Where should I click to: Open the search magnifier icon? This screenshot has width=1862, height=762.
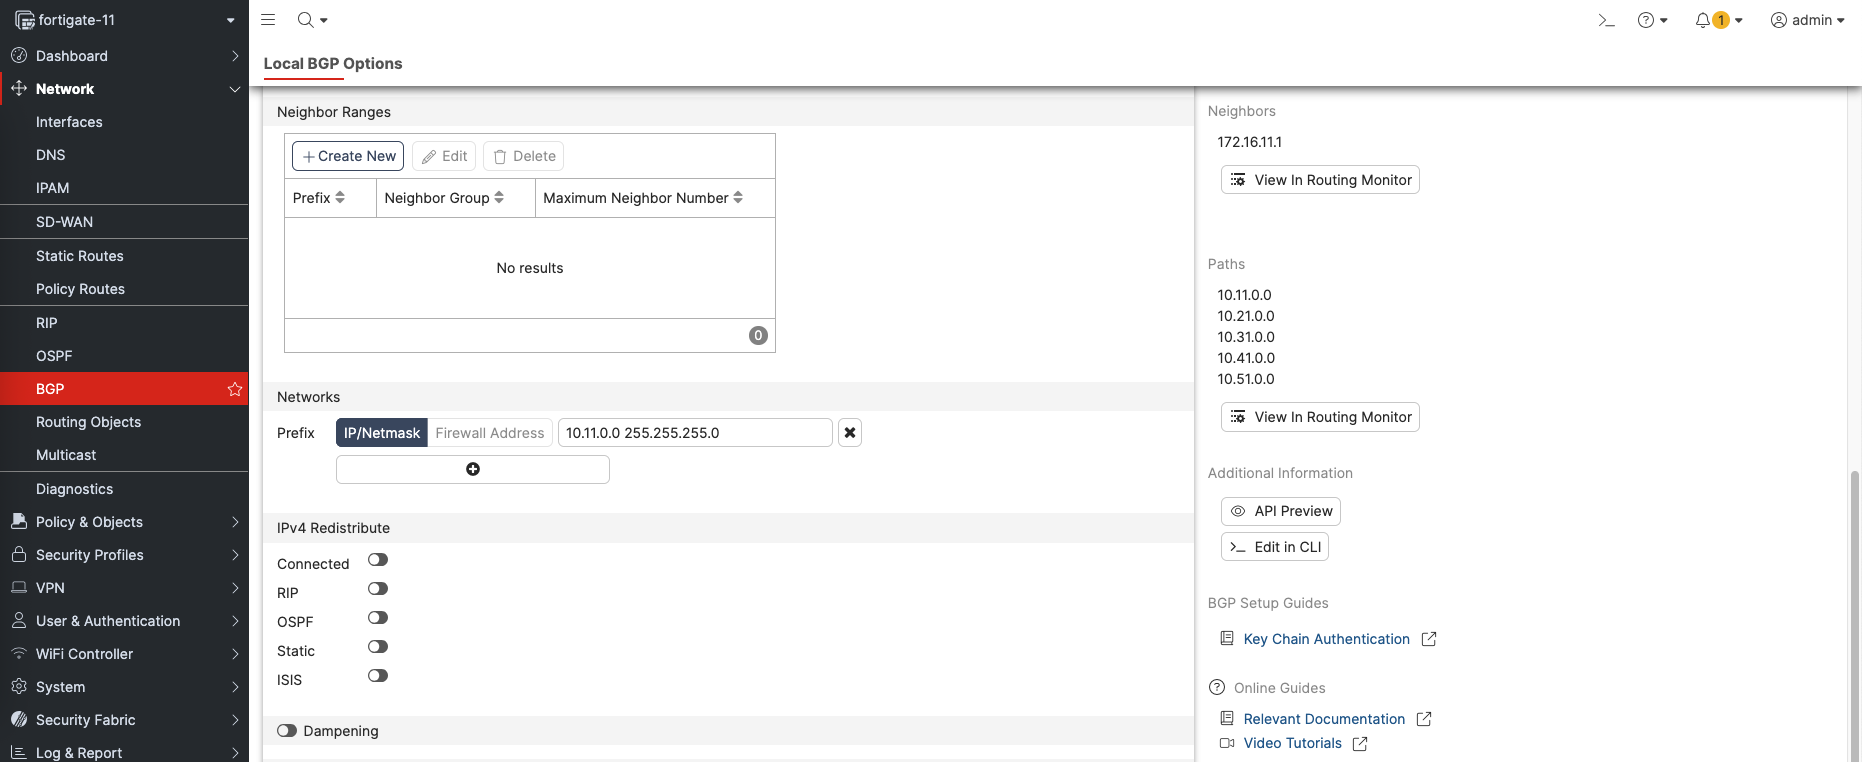(x=306, y=20)
